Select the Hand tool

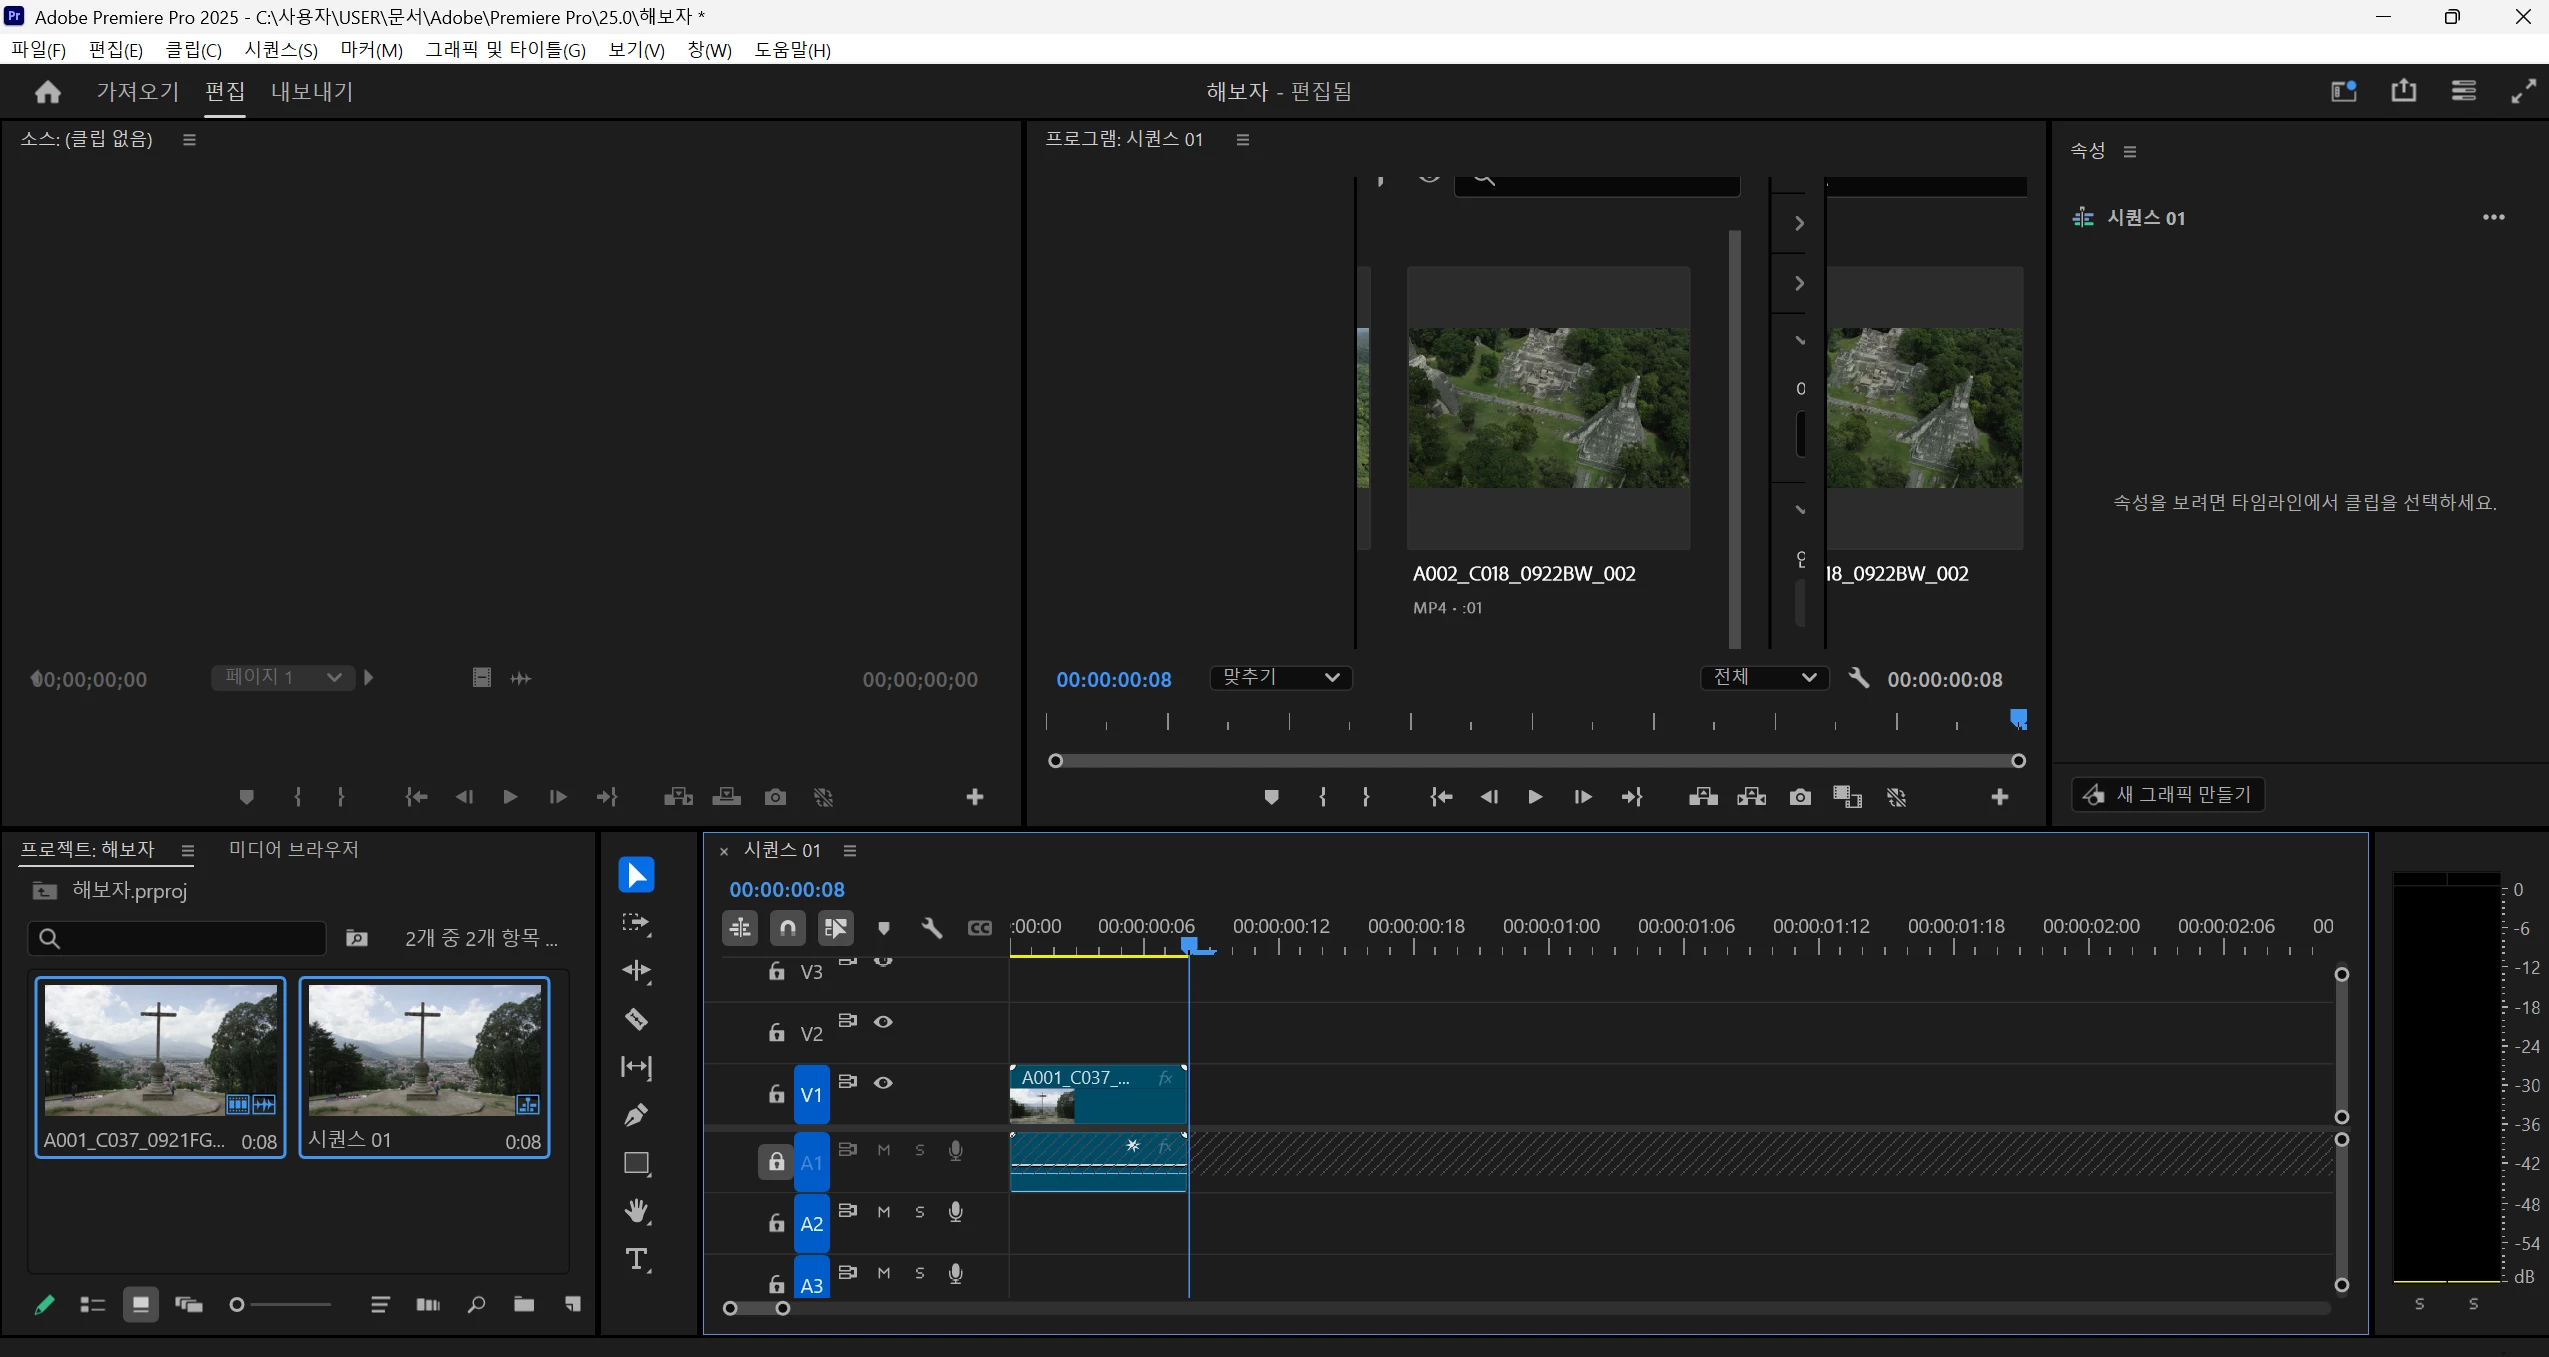click(636, 1211)
